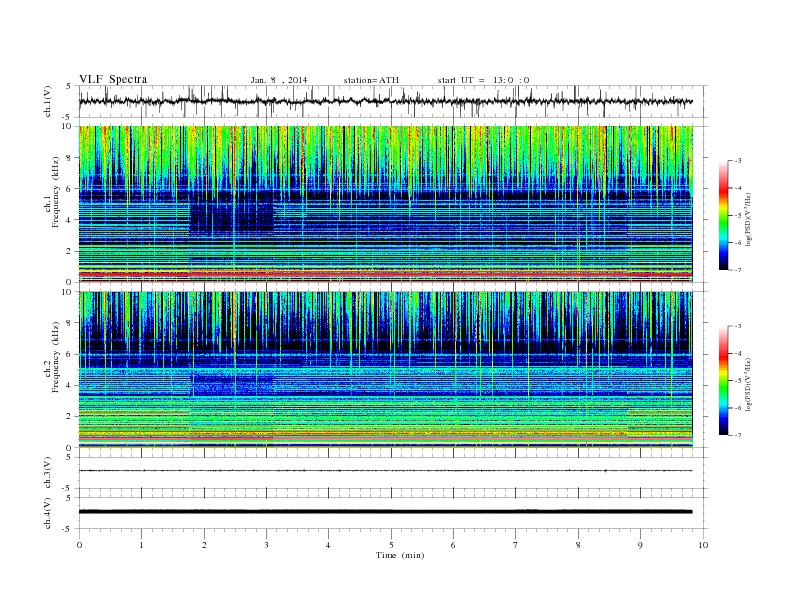The width and height of the screenshot is (792, 612).
Task: Click the "ch.4(V)" axis label
Action: 47,513
